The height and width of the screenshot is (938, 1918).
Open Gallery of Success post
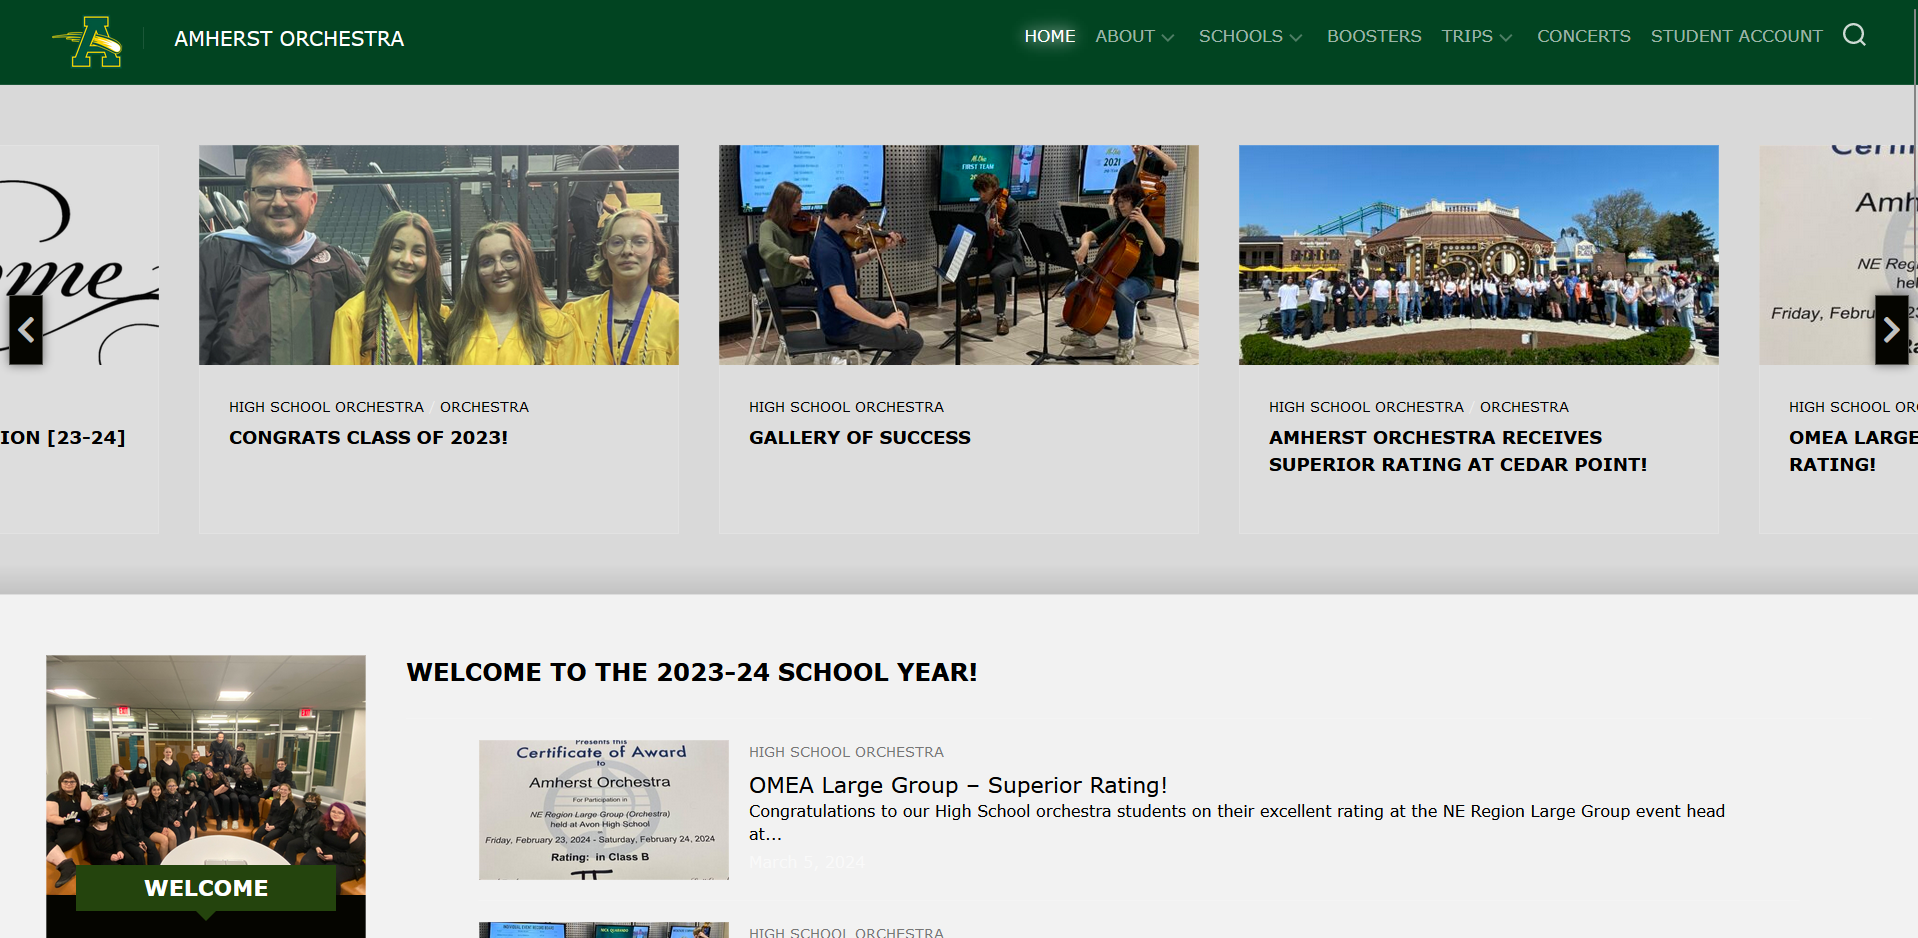click(859, 438)
